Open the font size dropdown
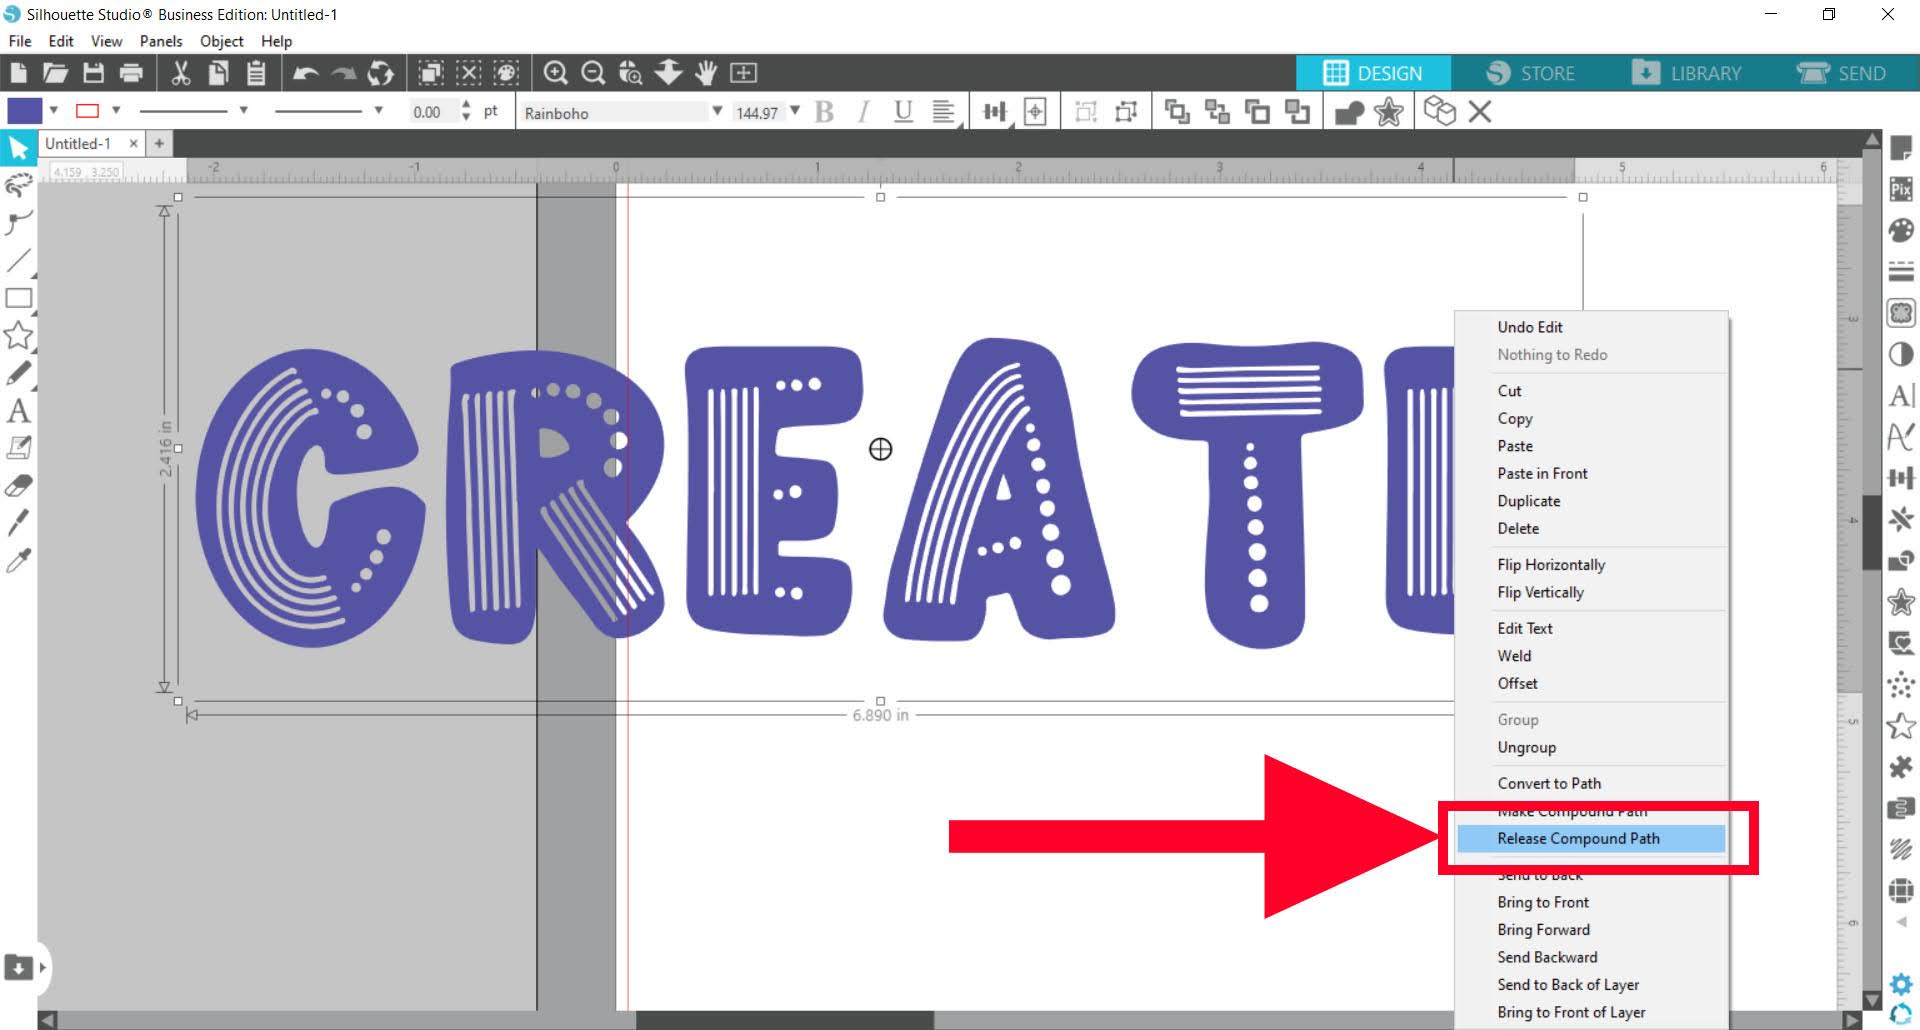This screenshot has height=1030, width=1920. pos(795,111)
